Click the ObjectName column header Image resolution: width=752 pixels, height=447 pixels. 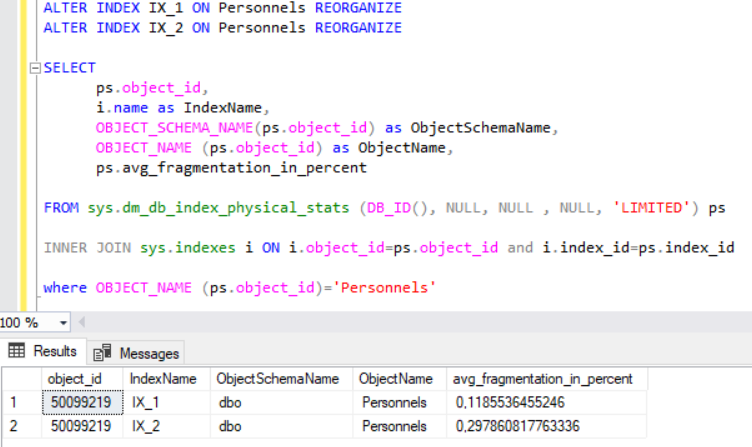tap(397, 379)
